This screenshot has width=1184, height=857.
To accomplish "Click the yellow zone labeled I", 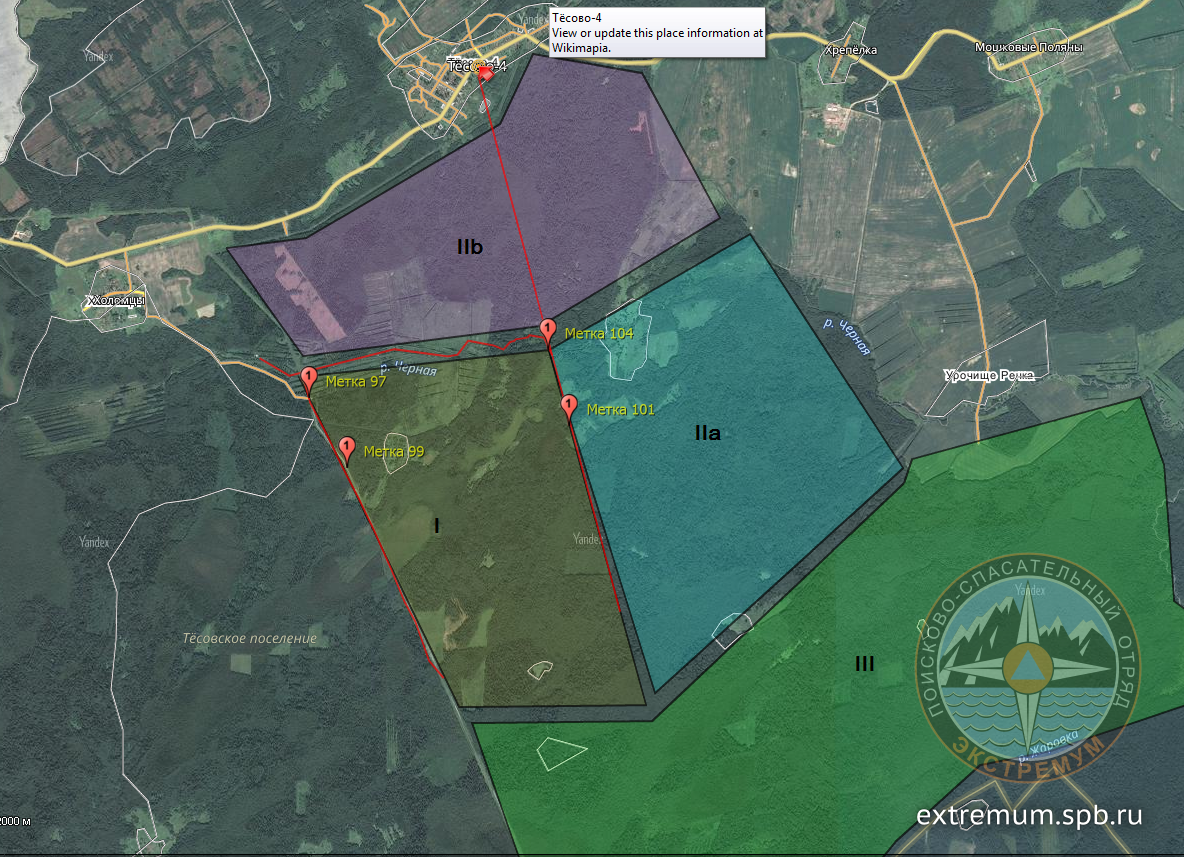I will pos(436,526).
